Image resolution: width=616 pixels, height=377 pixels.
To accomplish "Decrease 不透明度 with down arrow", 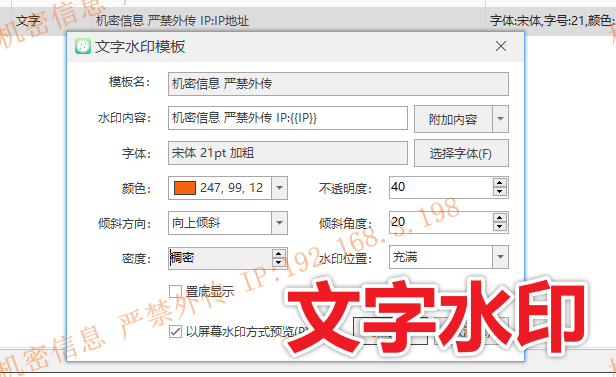I will (x=500, y=192).
